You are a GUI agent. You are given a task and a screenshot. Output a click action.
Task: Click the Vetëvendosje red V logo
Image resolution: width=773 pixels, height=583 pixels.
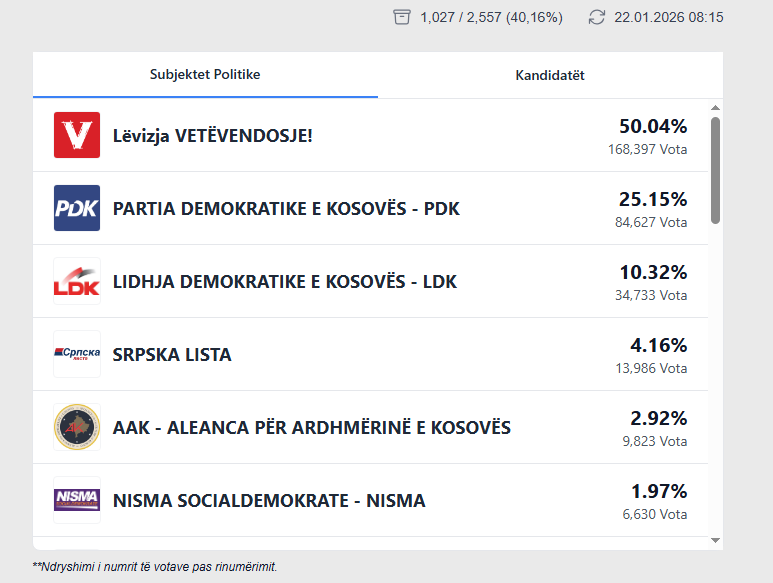click(77, 135)
